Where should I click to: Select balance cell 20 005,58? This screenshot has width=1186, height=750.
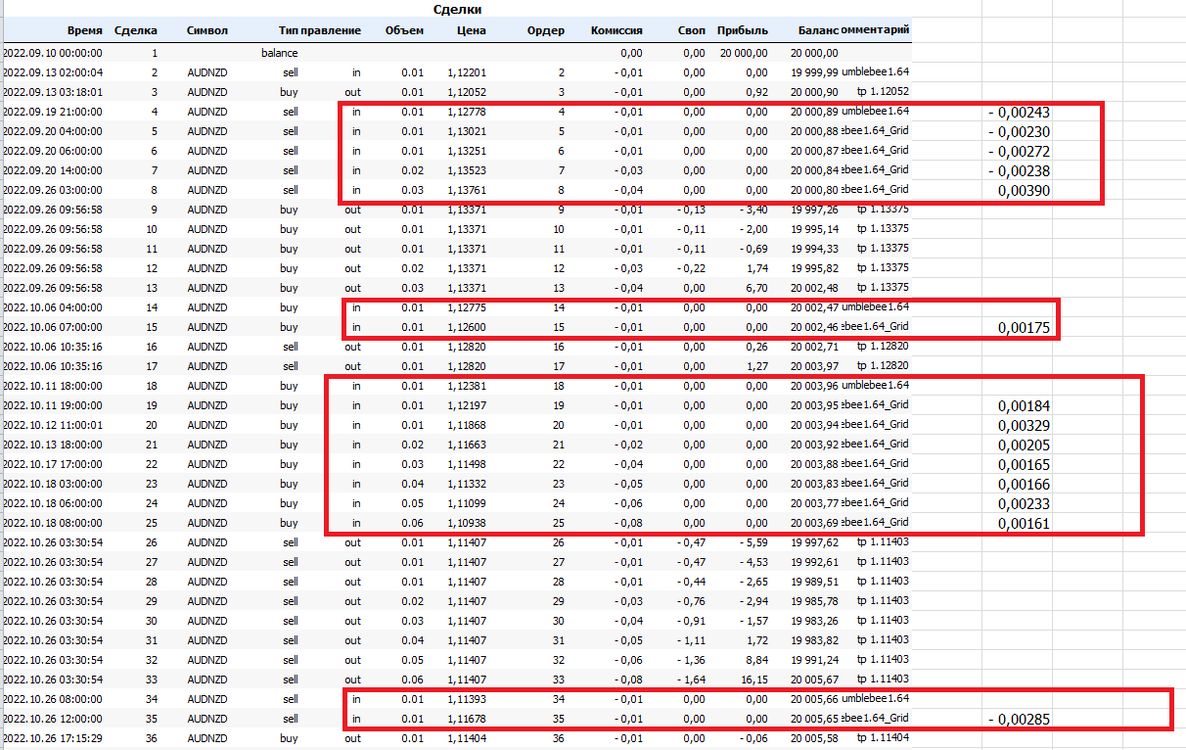tap(815, 739)
